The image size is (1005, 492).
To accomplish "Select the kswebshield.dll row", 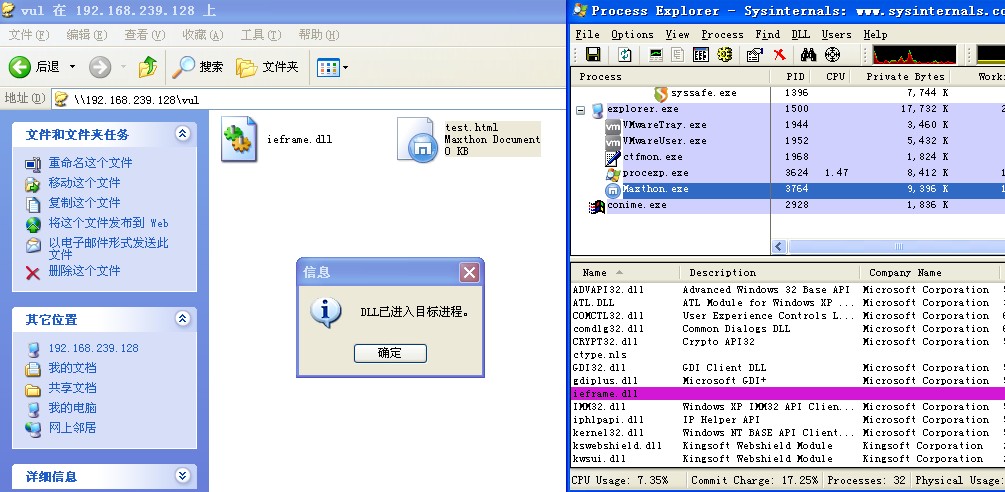I will [788, 446].
